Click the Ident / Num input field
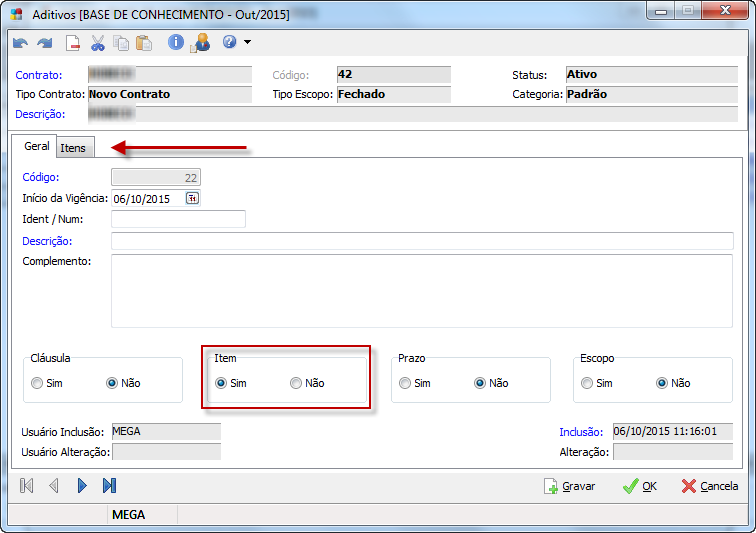This screenshot has height=533, width=756. click(178, 219)
